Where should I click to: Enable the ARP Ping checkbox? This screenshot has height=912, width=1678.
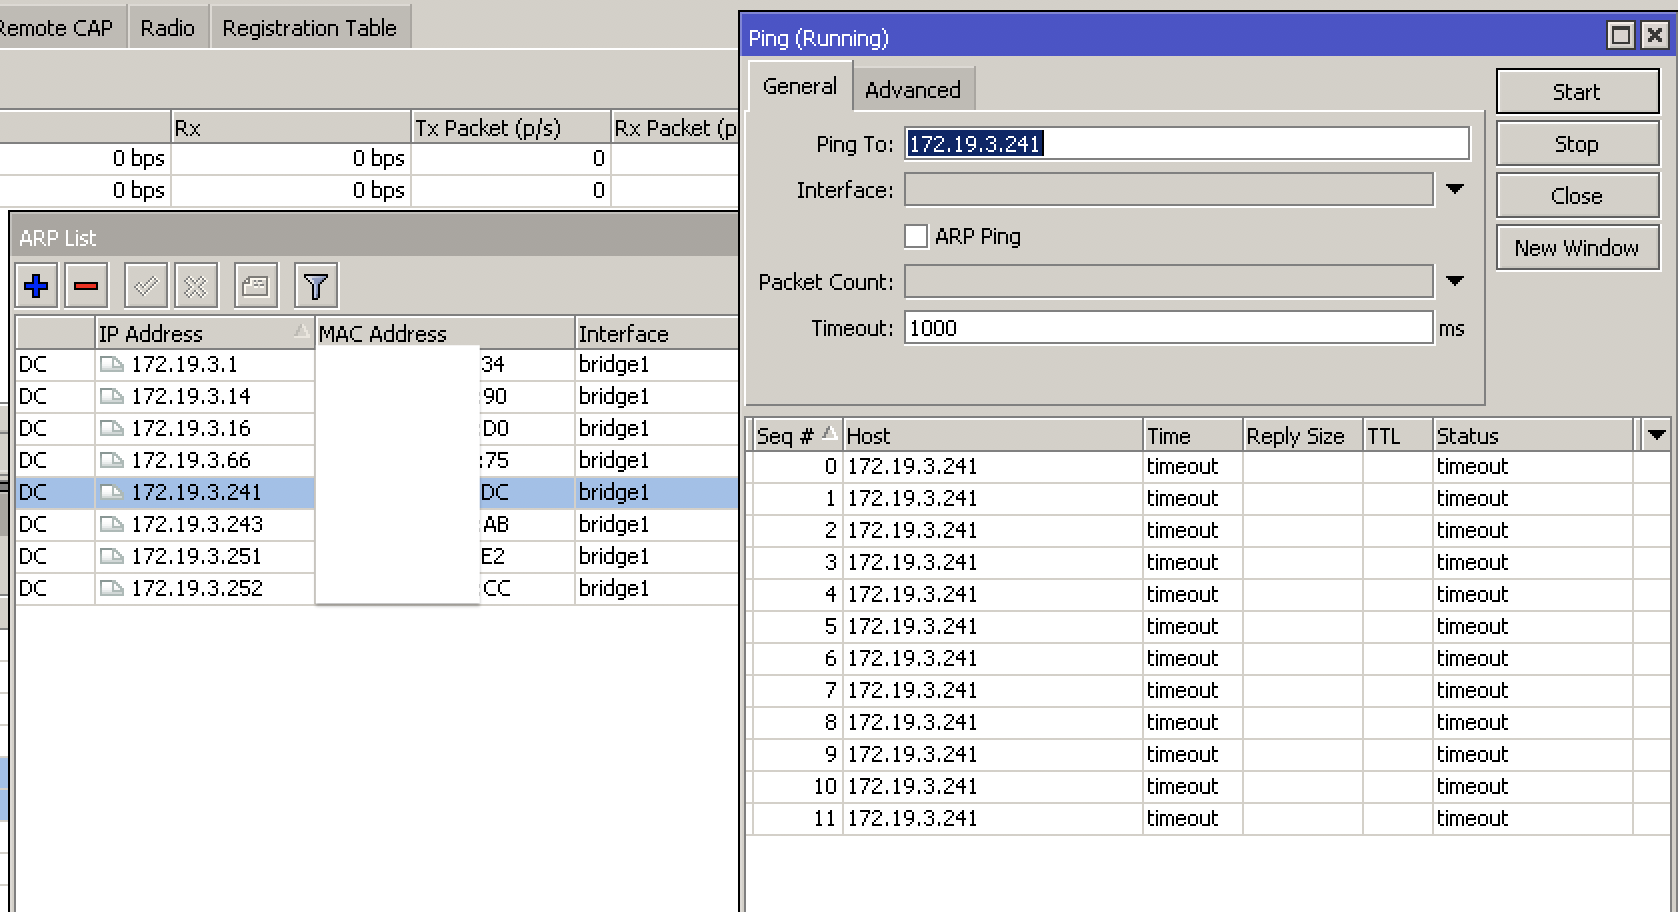(x=916, y=236)
